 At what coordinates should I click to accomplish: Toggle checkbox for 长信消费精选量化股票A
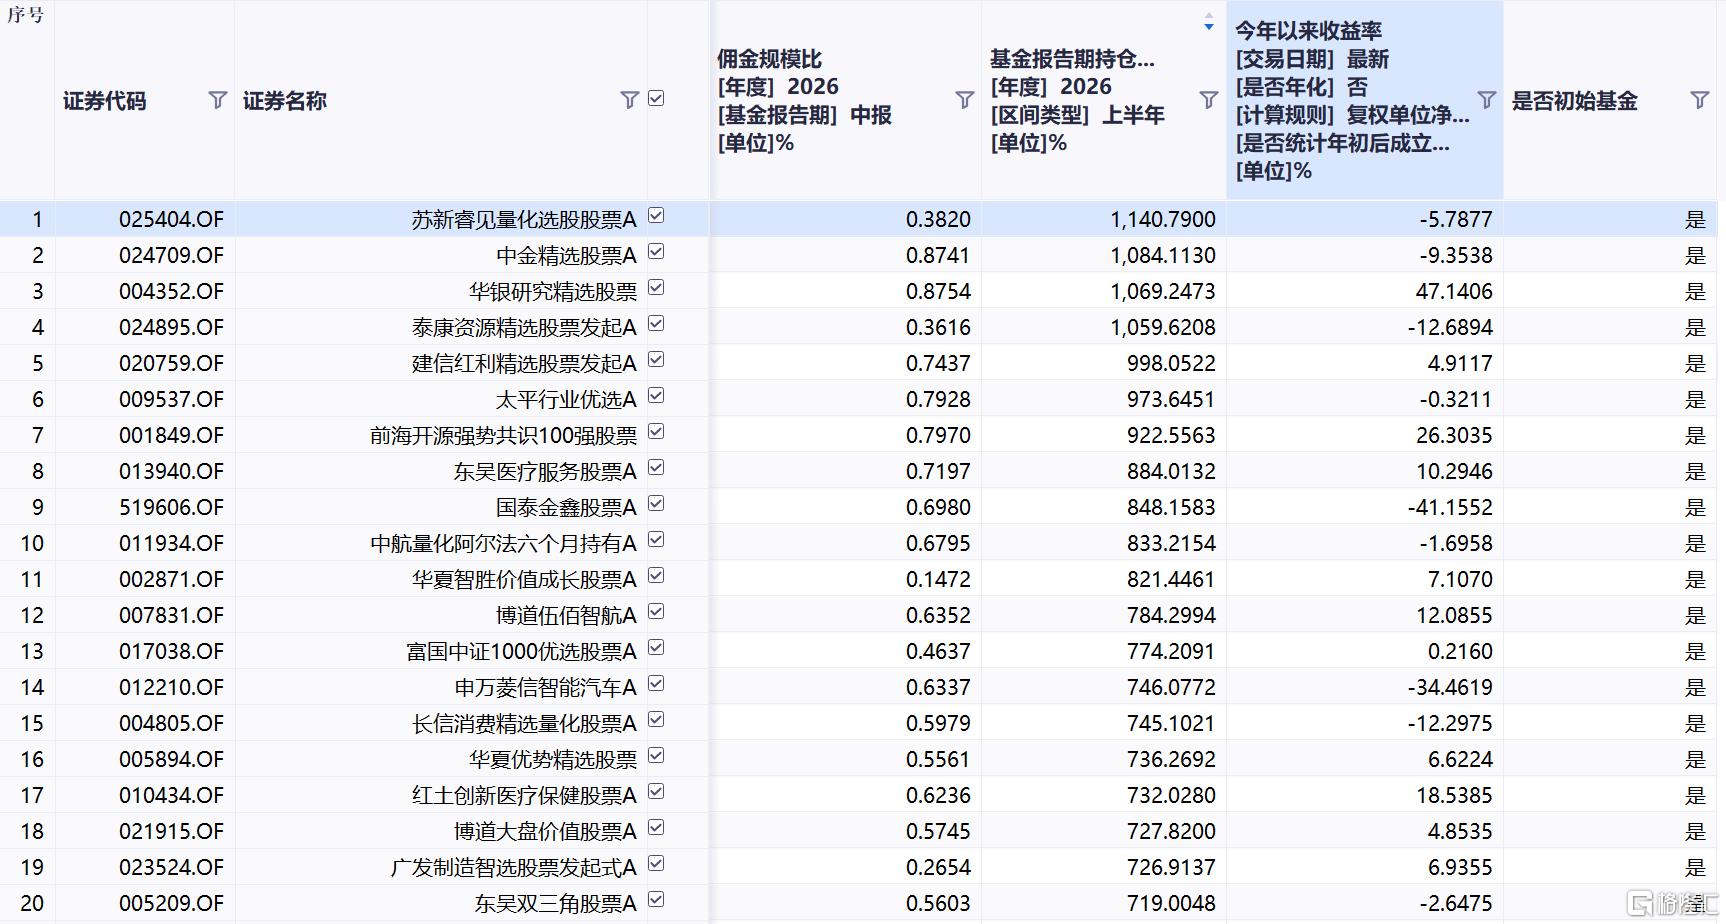pyautogui.click(x=656, y=720)
